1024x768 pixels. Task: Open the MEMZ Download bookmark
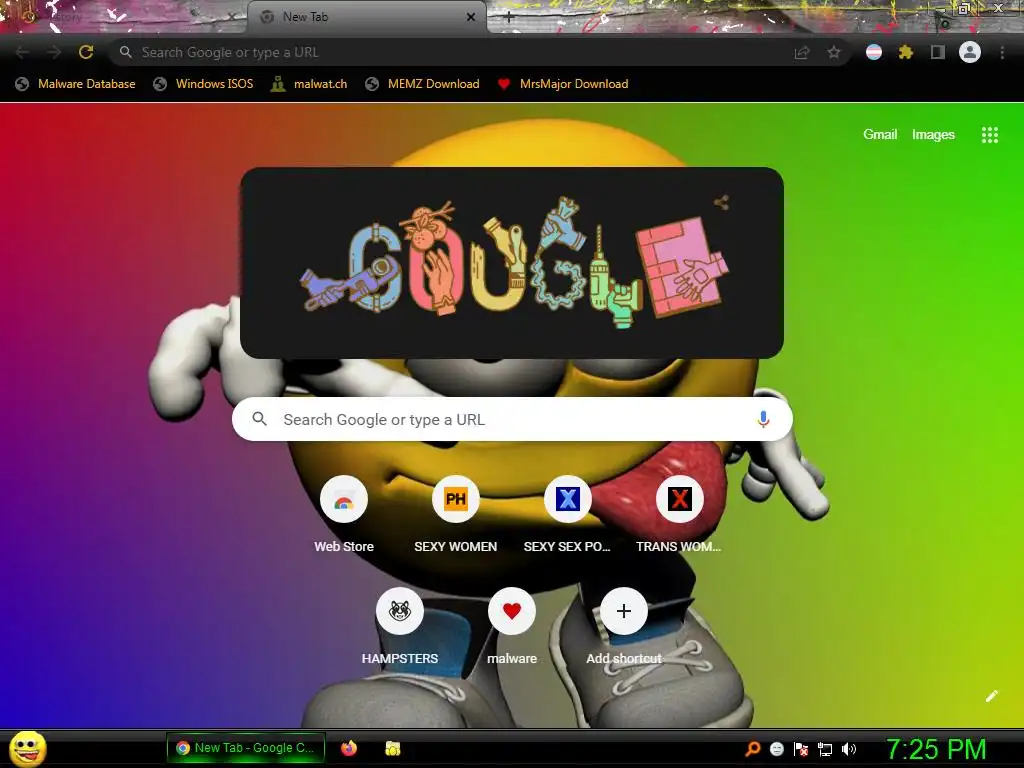[x=423, y=84]
